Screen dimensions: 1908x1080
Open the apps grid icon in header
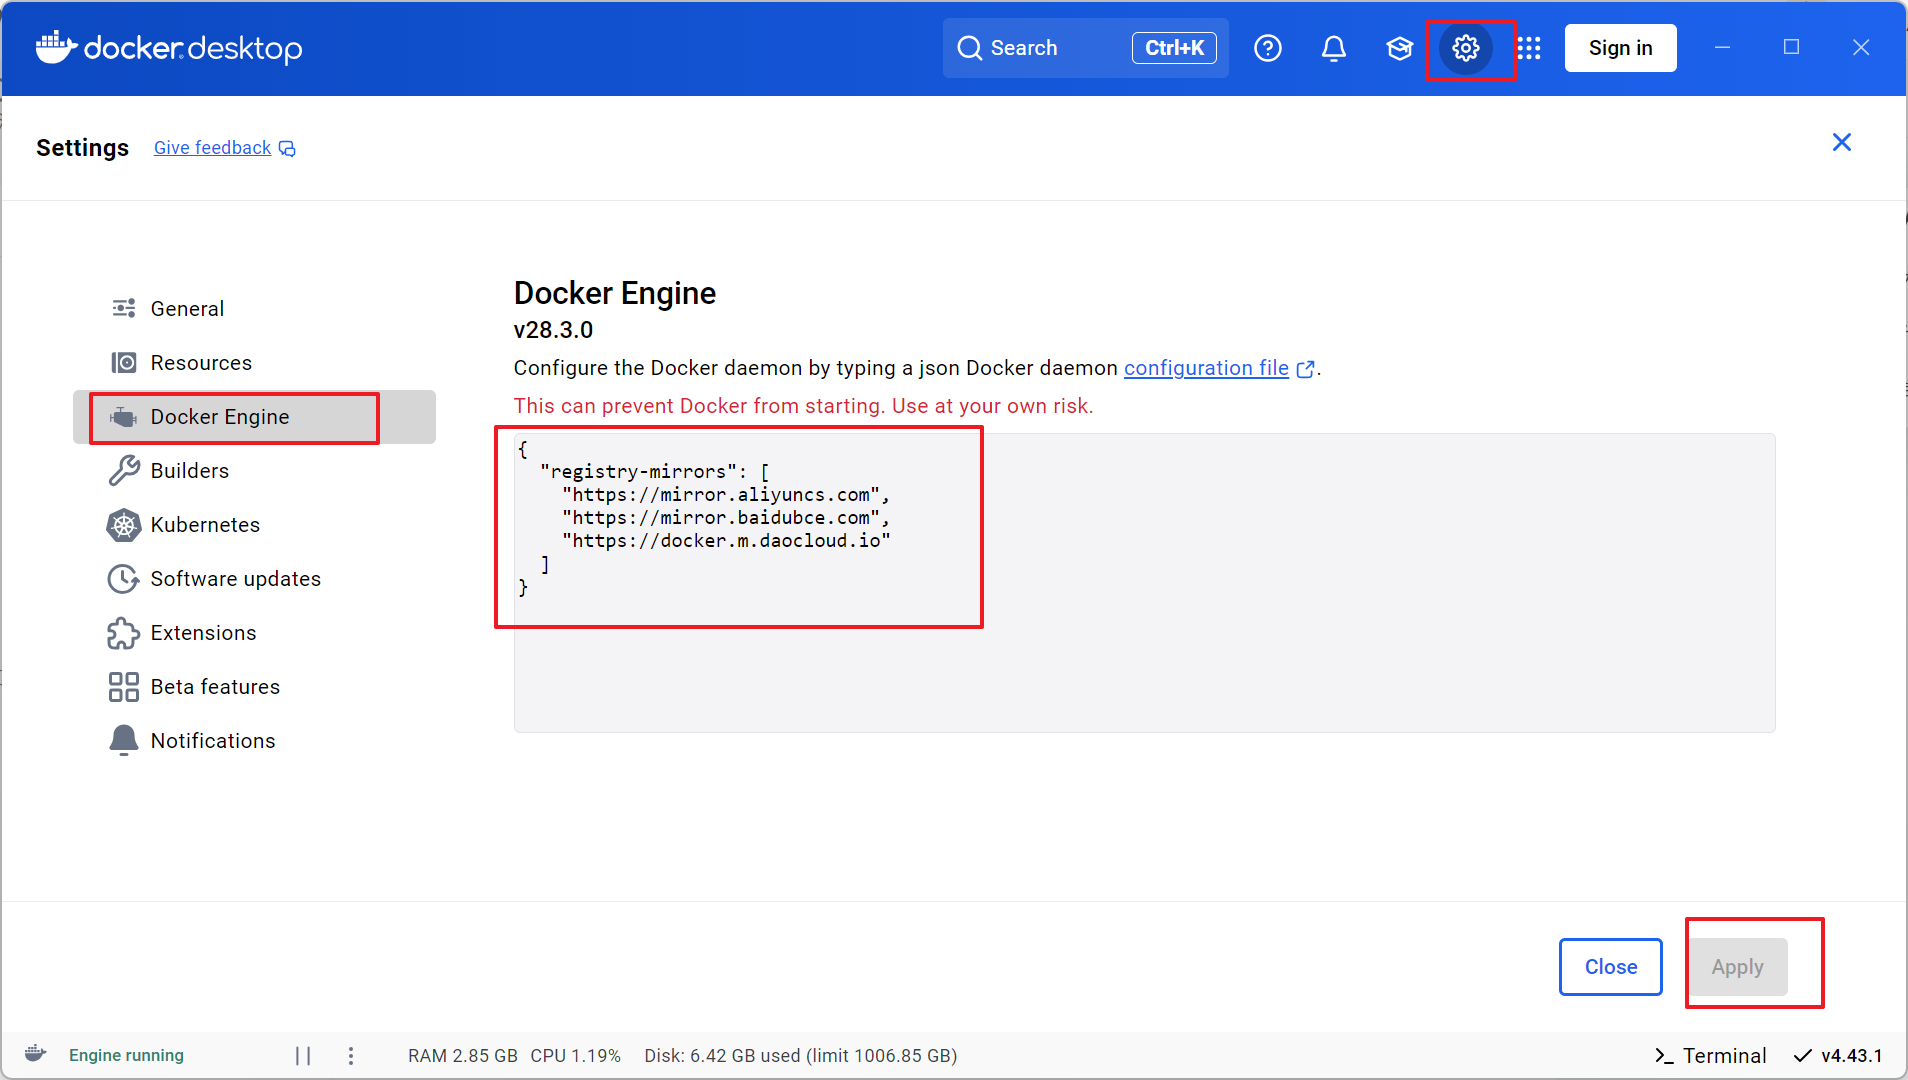point(1529,48)
